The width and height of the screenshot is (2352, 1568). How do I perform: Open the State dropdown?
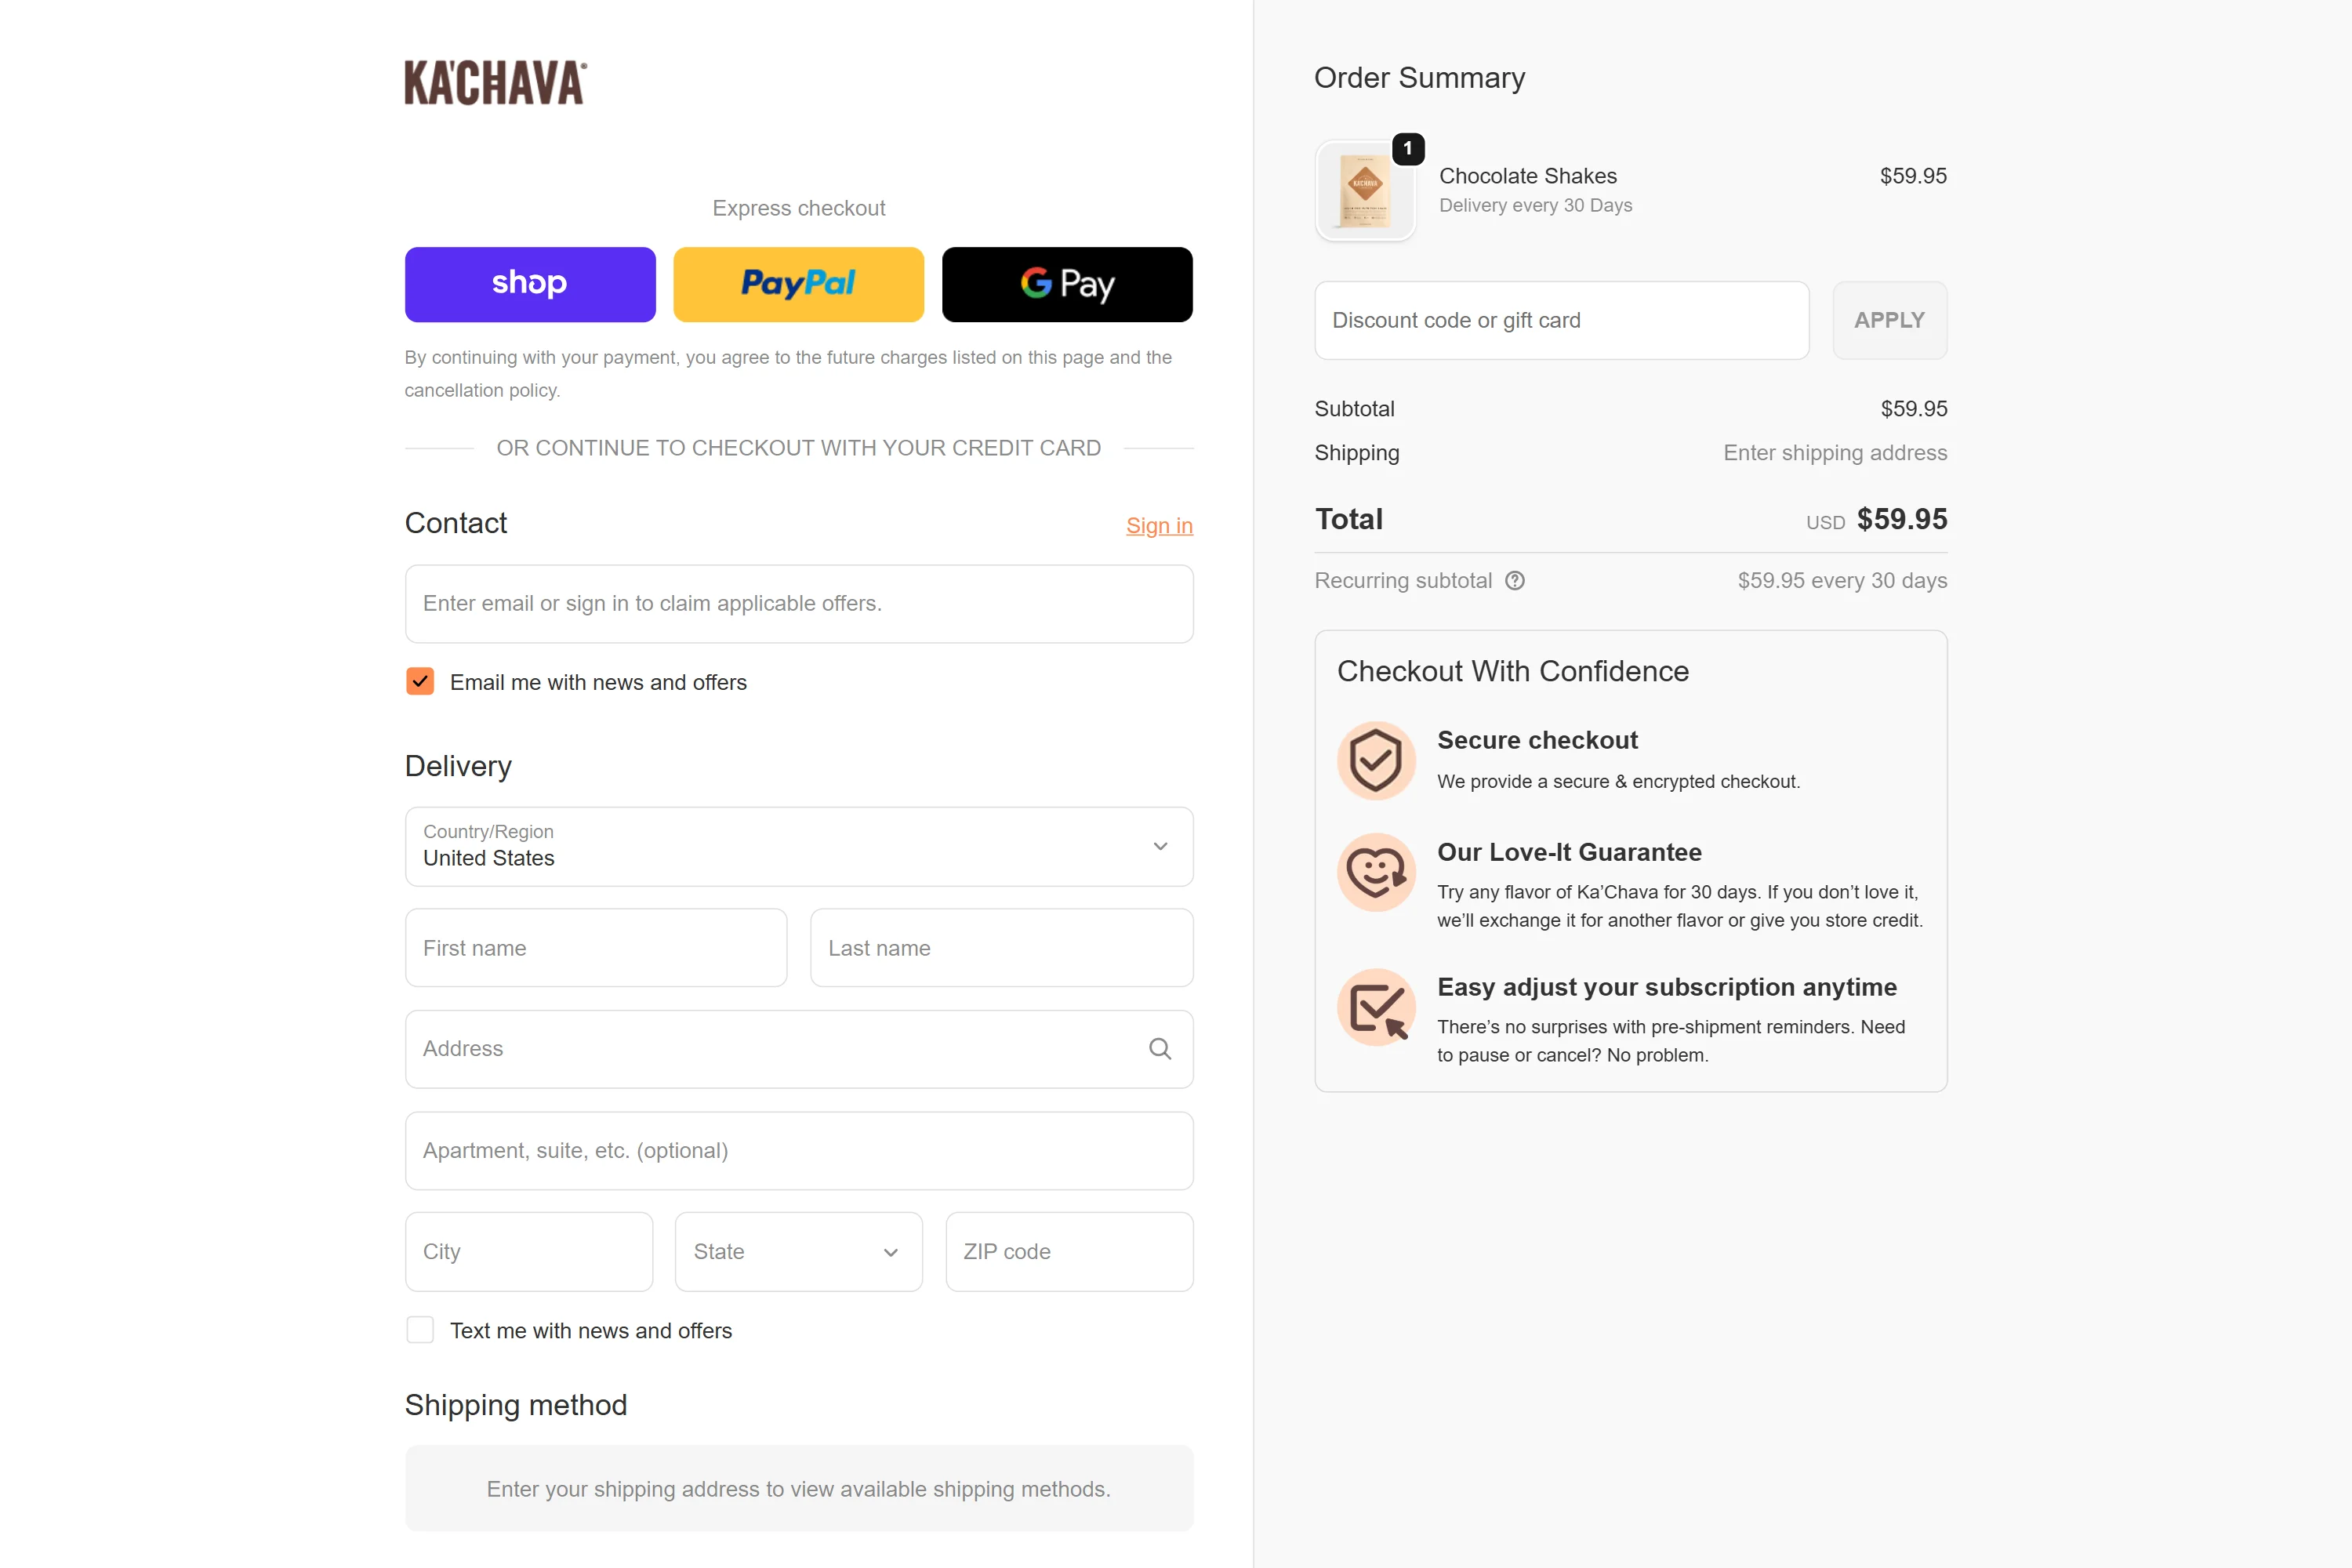(798, 1252)
